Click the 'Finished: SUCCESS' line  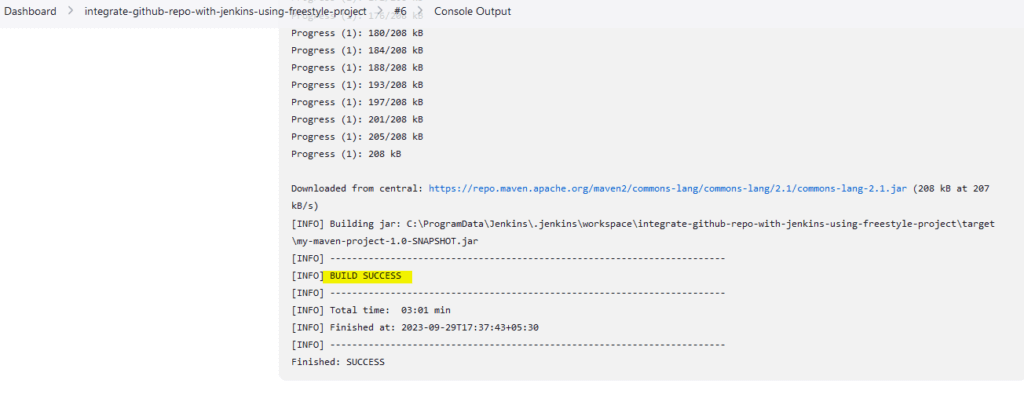coord(338,361)
